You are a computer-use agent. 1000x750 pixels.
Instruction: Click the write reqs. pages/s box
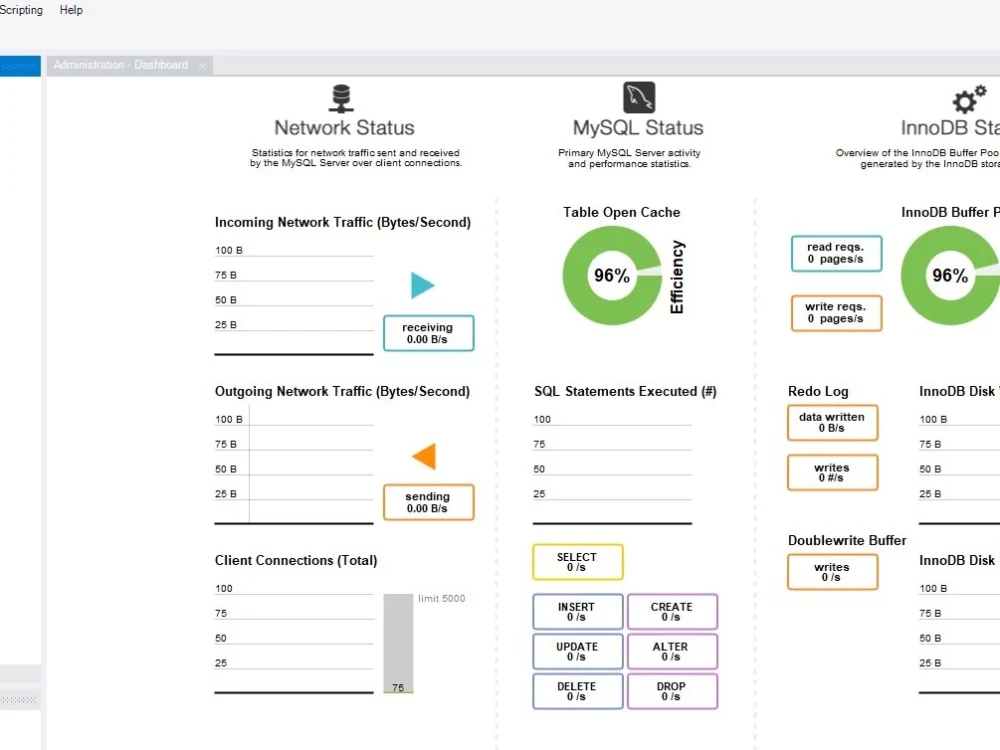pyautogui.click(x=837, y=312)
